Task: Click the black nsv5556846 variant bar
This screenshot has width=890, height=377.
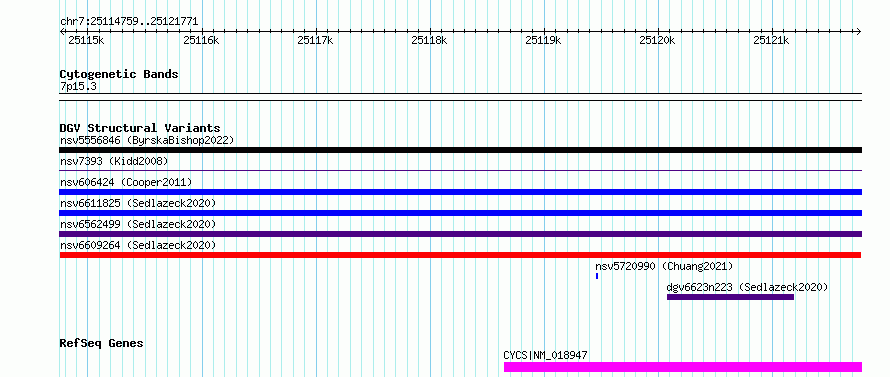Action: pyautogui.click(x=460, y=150)
